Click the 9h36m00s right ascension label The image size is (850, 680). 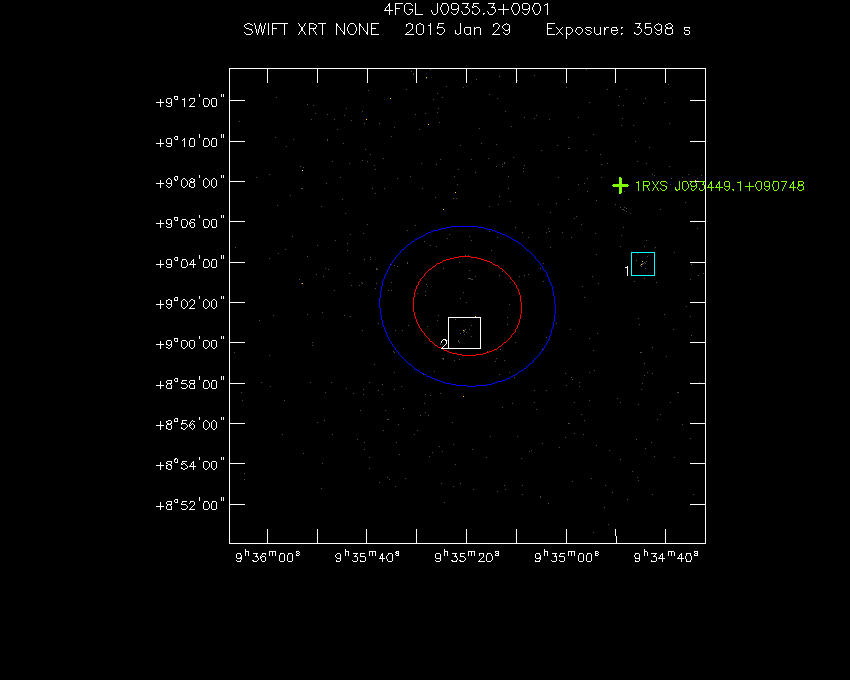click(x=268, y=557)
